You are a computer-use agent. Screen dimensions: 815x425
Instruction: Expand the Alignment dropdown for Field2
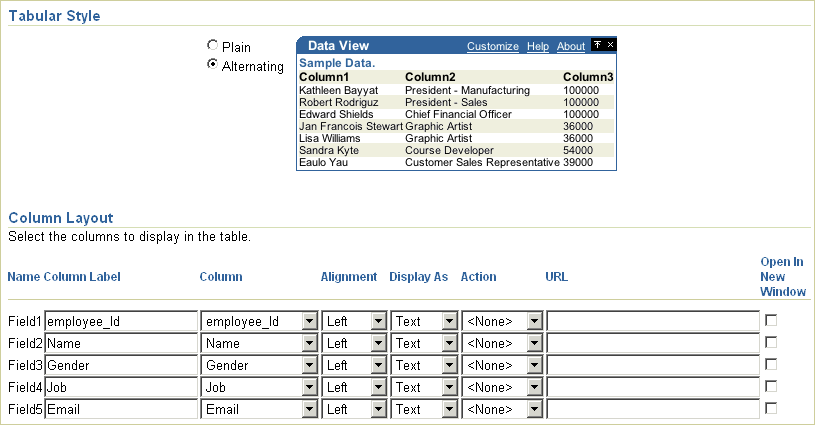(378, 344)
